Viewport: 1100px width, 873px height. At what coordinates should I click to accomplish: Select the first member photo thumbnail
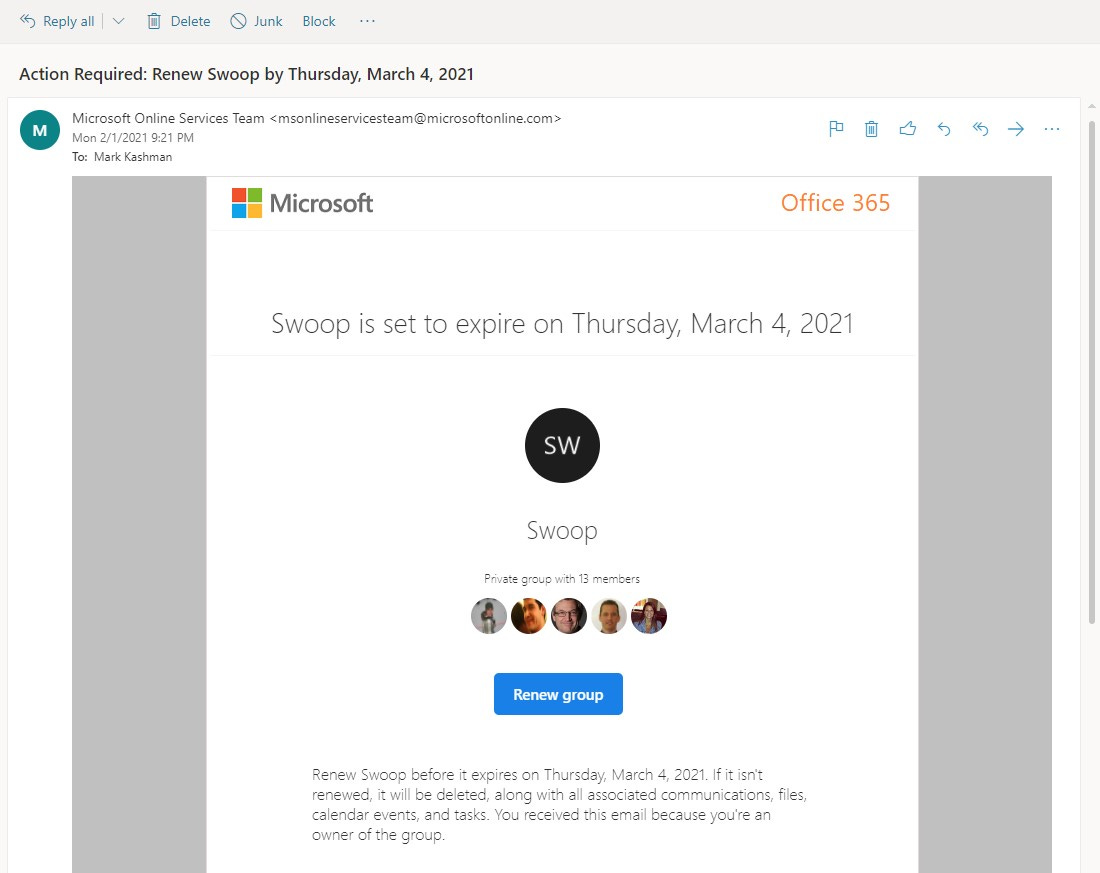[x=489, y=615]
